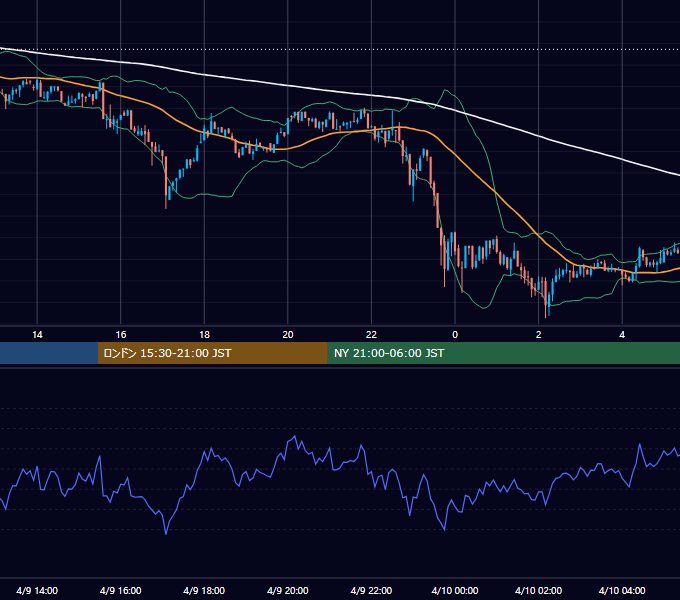This screenshot has width=680, height=600.
Task: Click the '4/9 14:00' label on indicator axis
Action: 37,590
